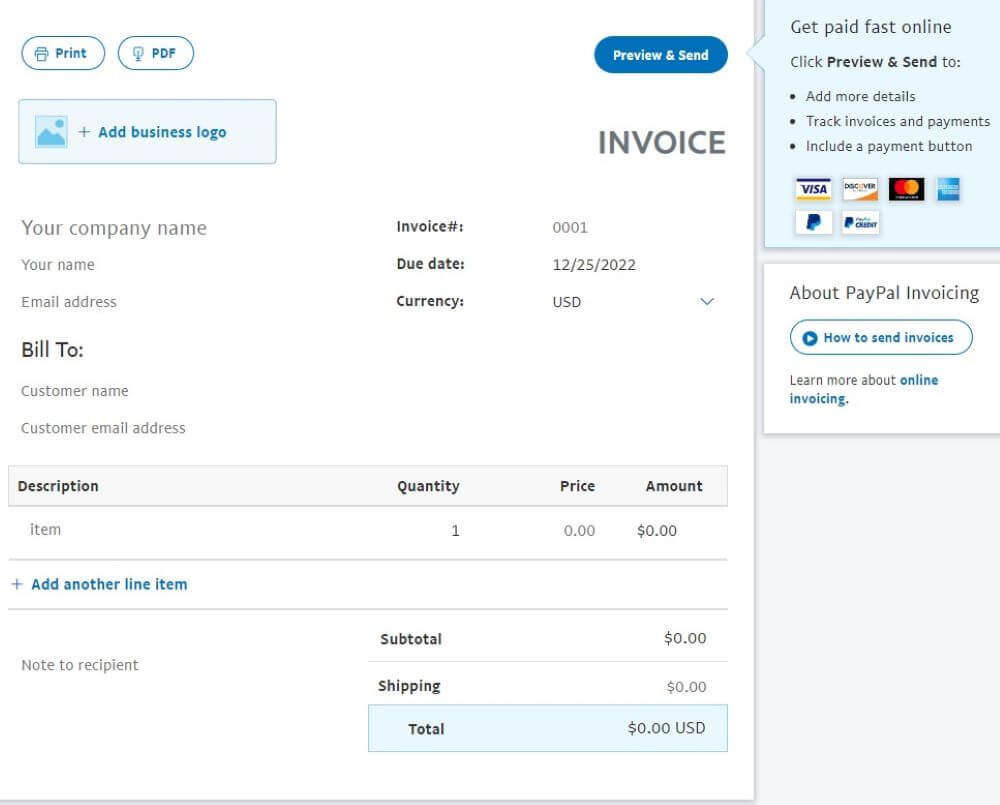1000x805 pixels.
Task: Click the Note to recipient field
Action: [80, 664]
